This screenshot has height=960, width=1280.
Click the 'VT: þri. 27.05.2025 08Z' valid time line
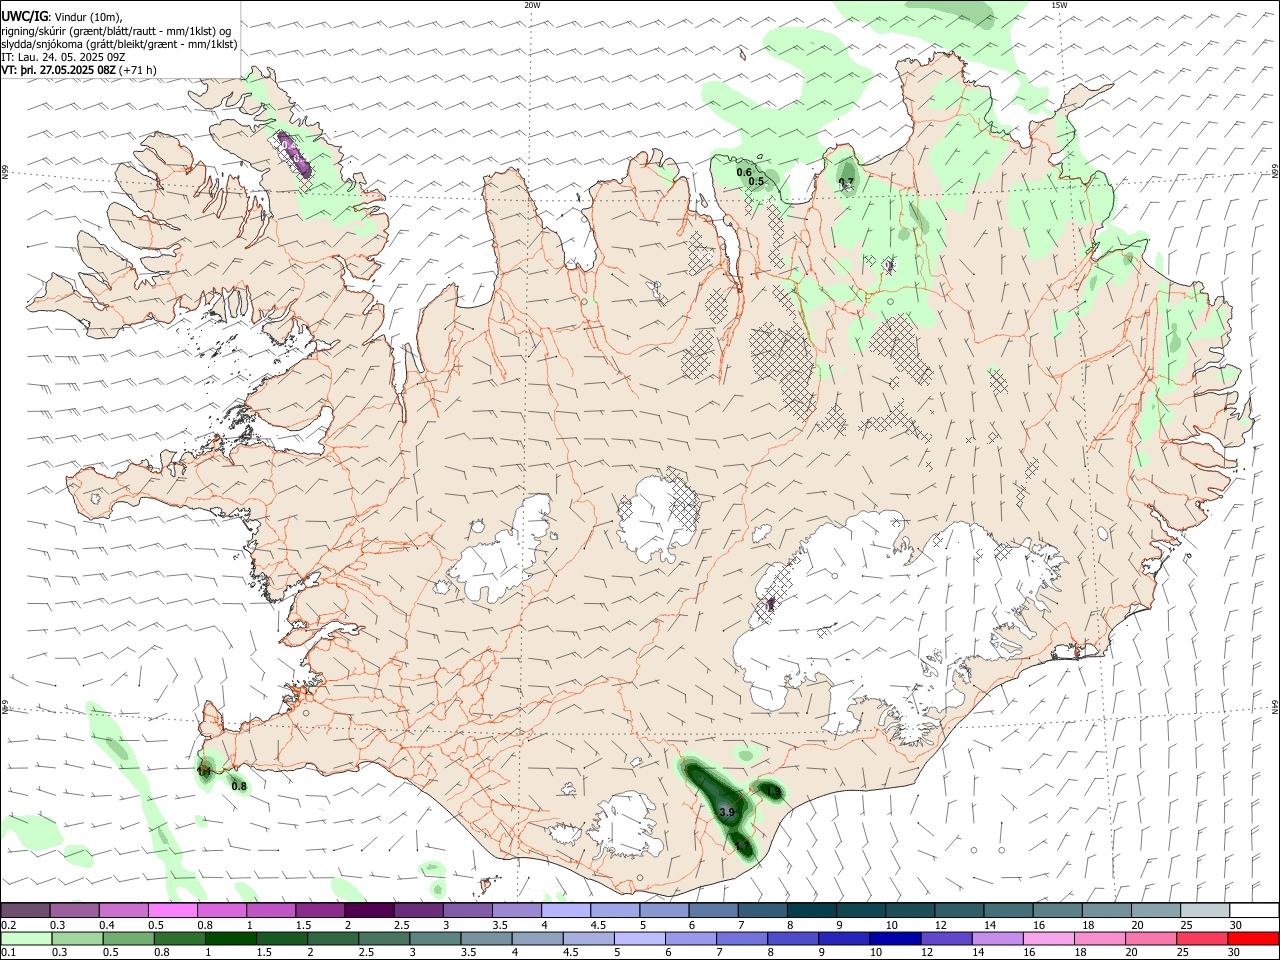tap(59, 71)
